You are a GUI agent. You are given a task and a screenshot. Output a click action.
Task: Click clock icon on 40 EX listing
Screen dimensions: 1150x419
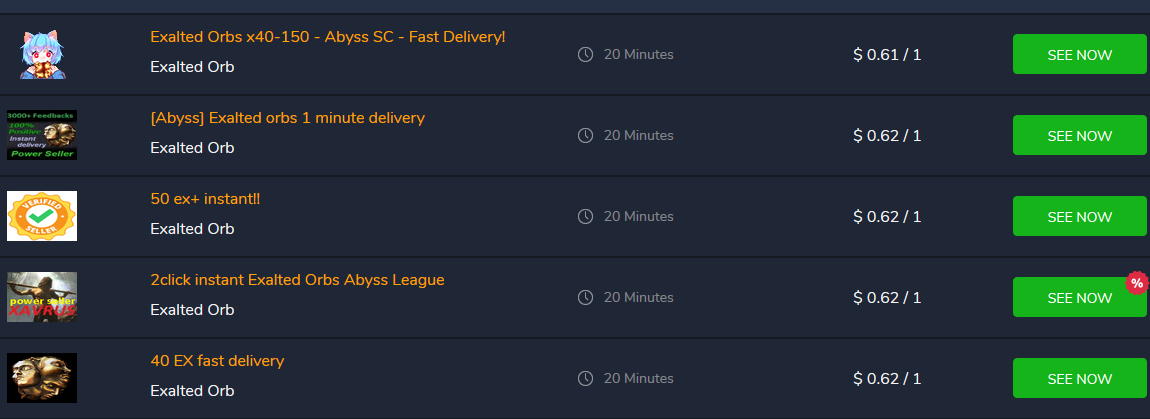pos(586,378)
